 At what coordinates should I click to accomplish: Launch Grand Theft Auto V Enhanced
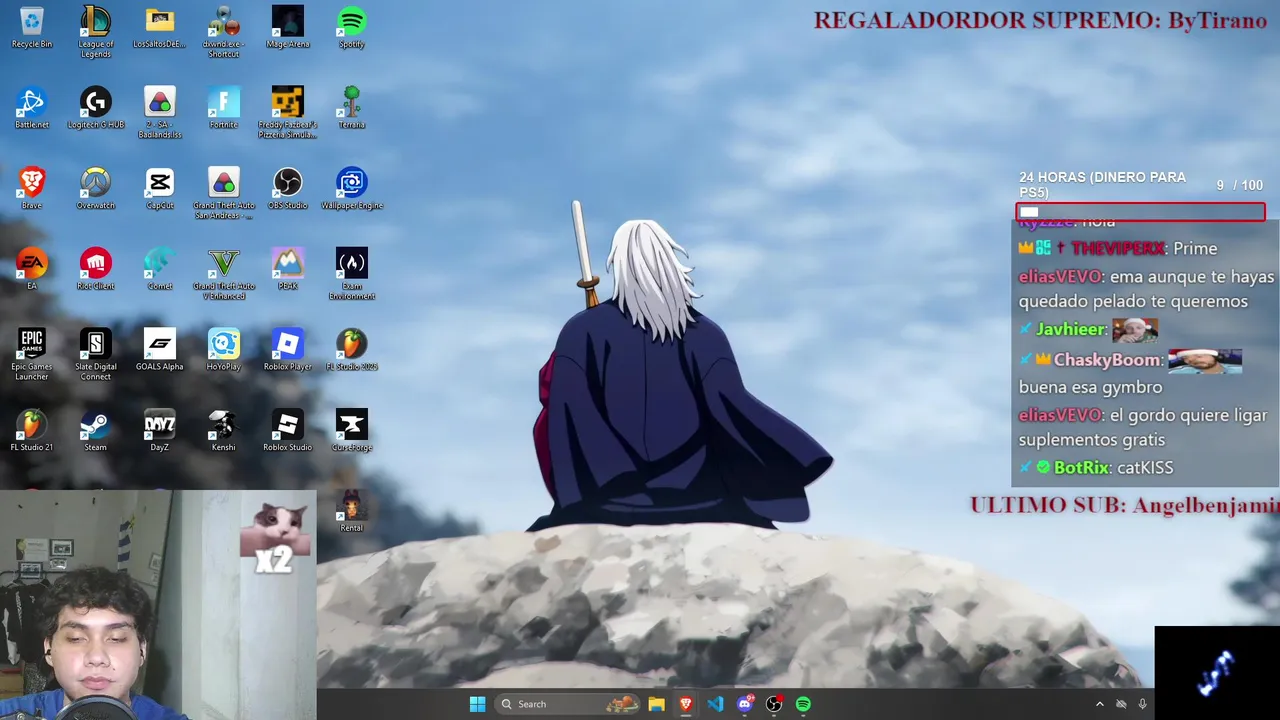click(224, 275)
